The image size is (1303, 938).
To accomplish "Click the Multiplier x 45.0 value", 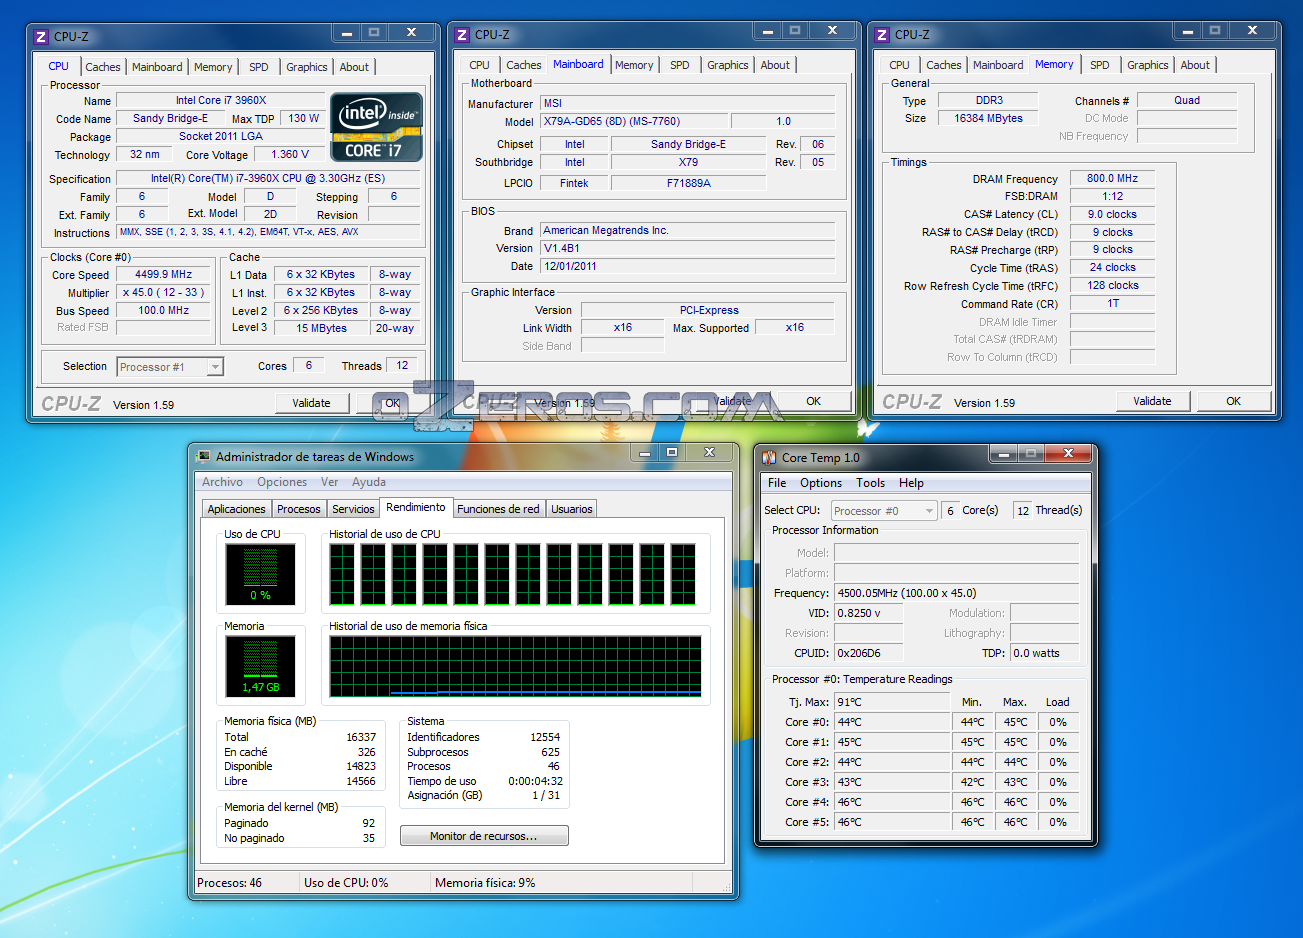I will pos(164,292).
